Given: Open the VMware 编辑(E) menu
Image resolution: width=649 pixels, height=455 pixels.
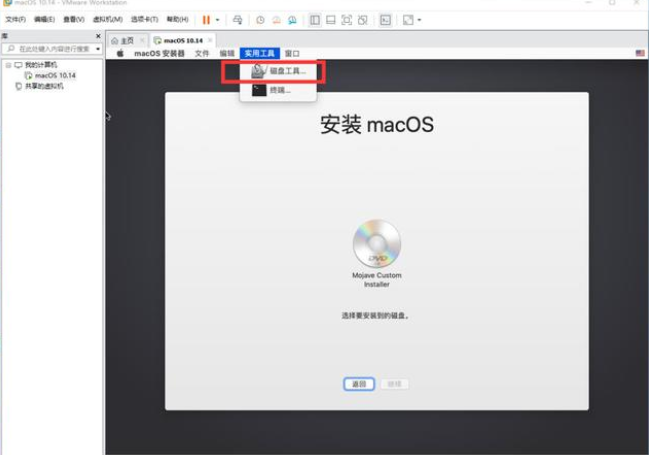Looking at the screenshot, I should coord(44,19).
